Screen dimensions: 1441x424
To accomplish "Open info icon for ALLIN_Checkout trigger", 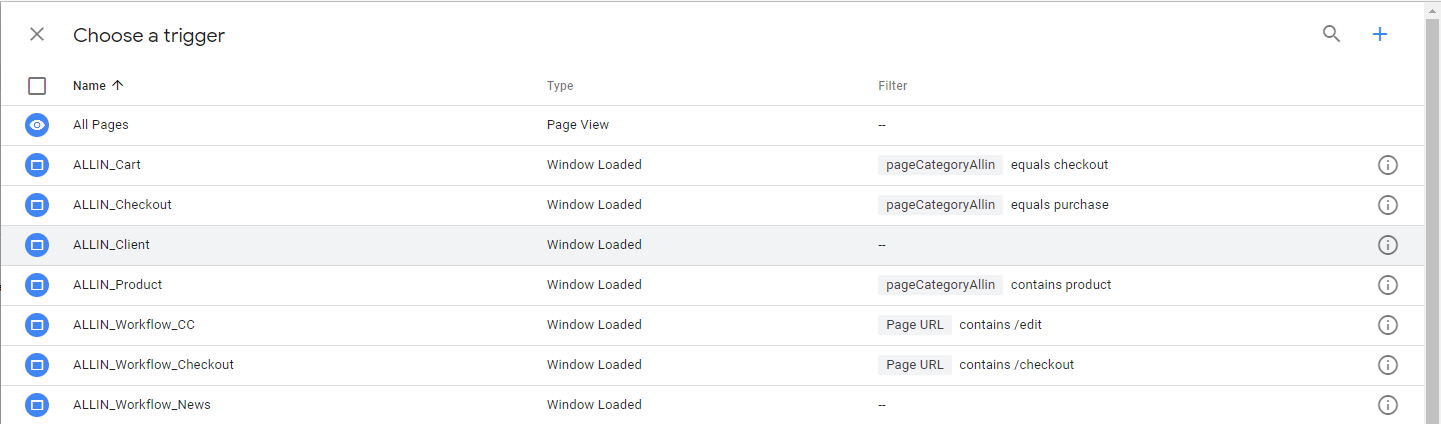I will click(x=1387, y=205).
